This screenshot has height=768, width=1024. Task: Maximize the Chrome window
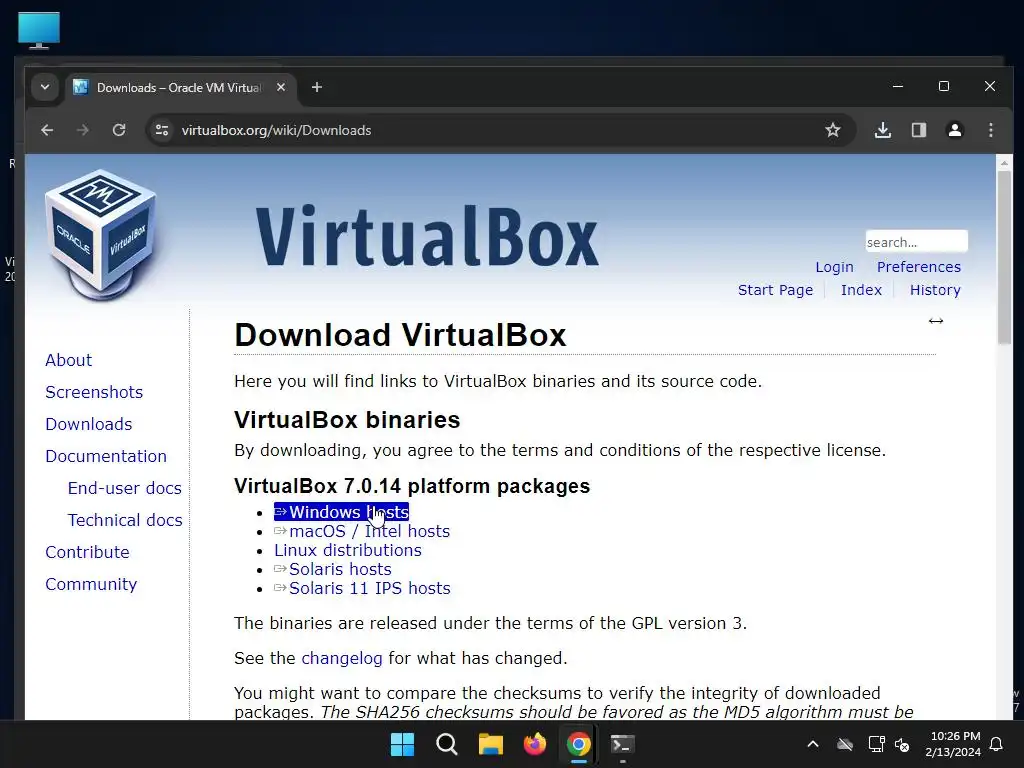click(x=944, y=86)
